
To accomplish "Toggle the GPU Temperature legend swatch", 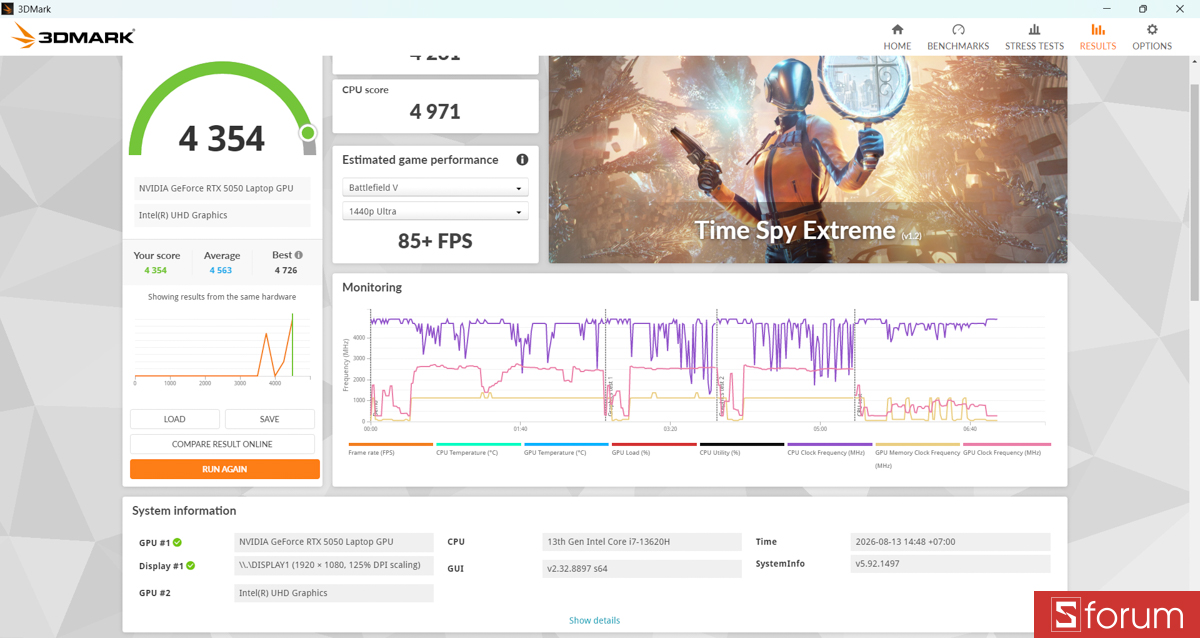I will (566, 445).
